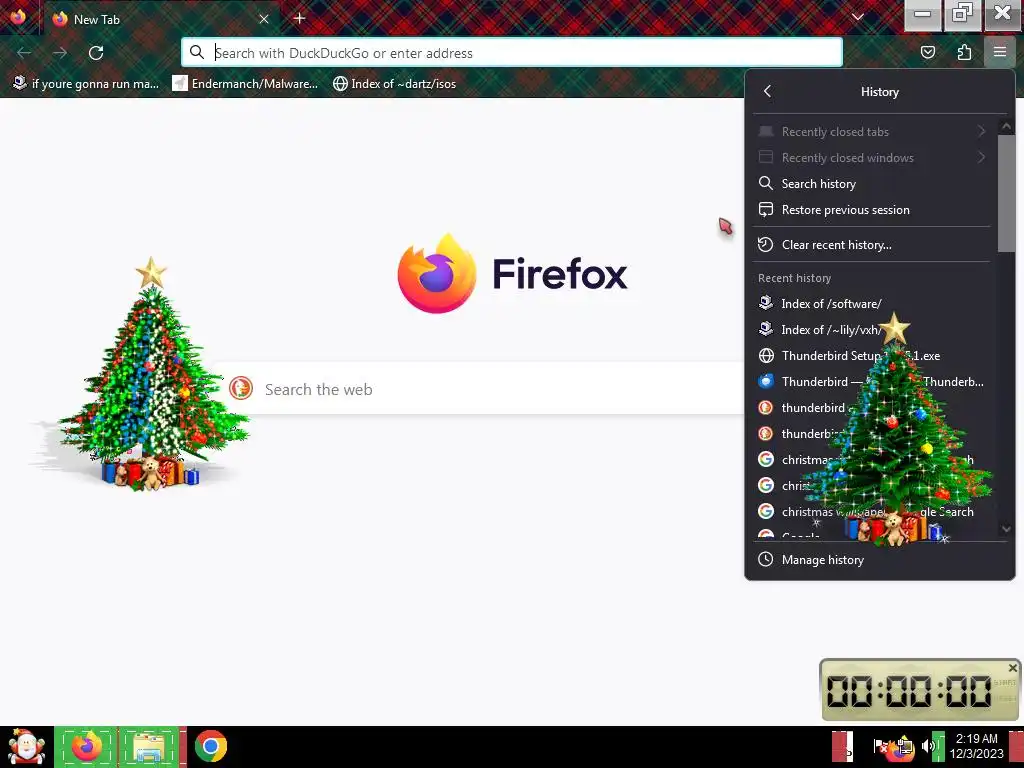Click the 00:00:00 timer display
This screenshot has height=768, width=1024.
908,691
